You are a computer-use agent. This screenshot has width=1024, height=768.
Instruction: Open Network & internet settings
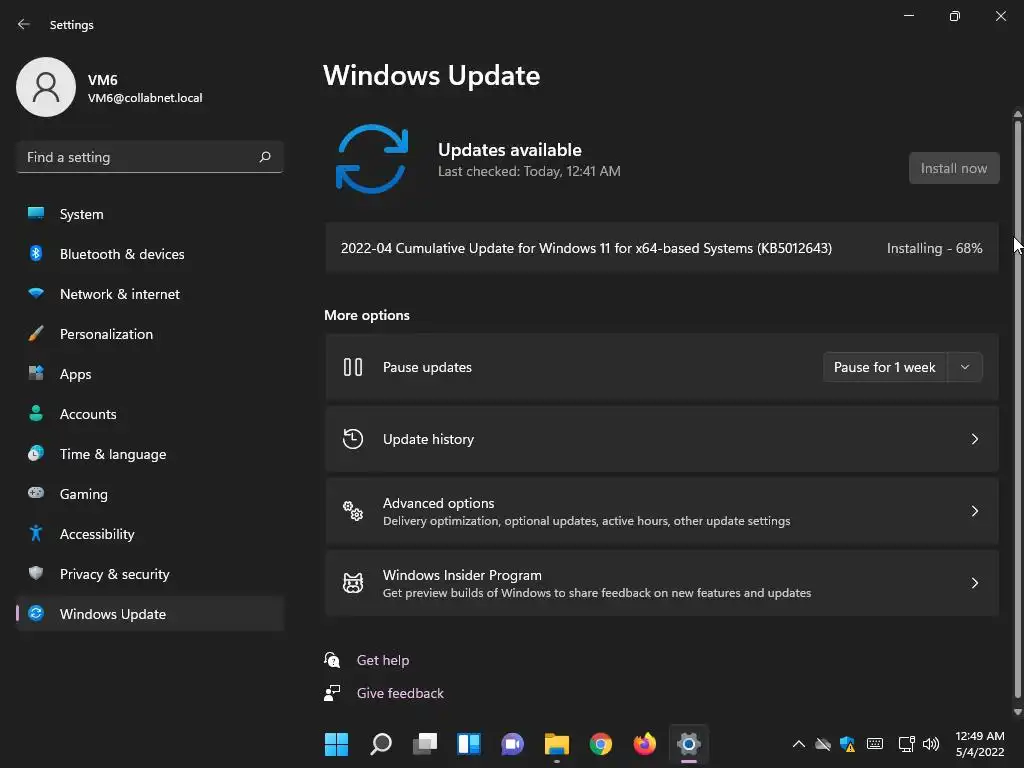(150, 294)
